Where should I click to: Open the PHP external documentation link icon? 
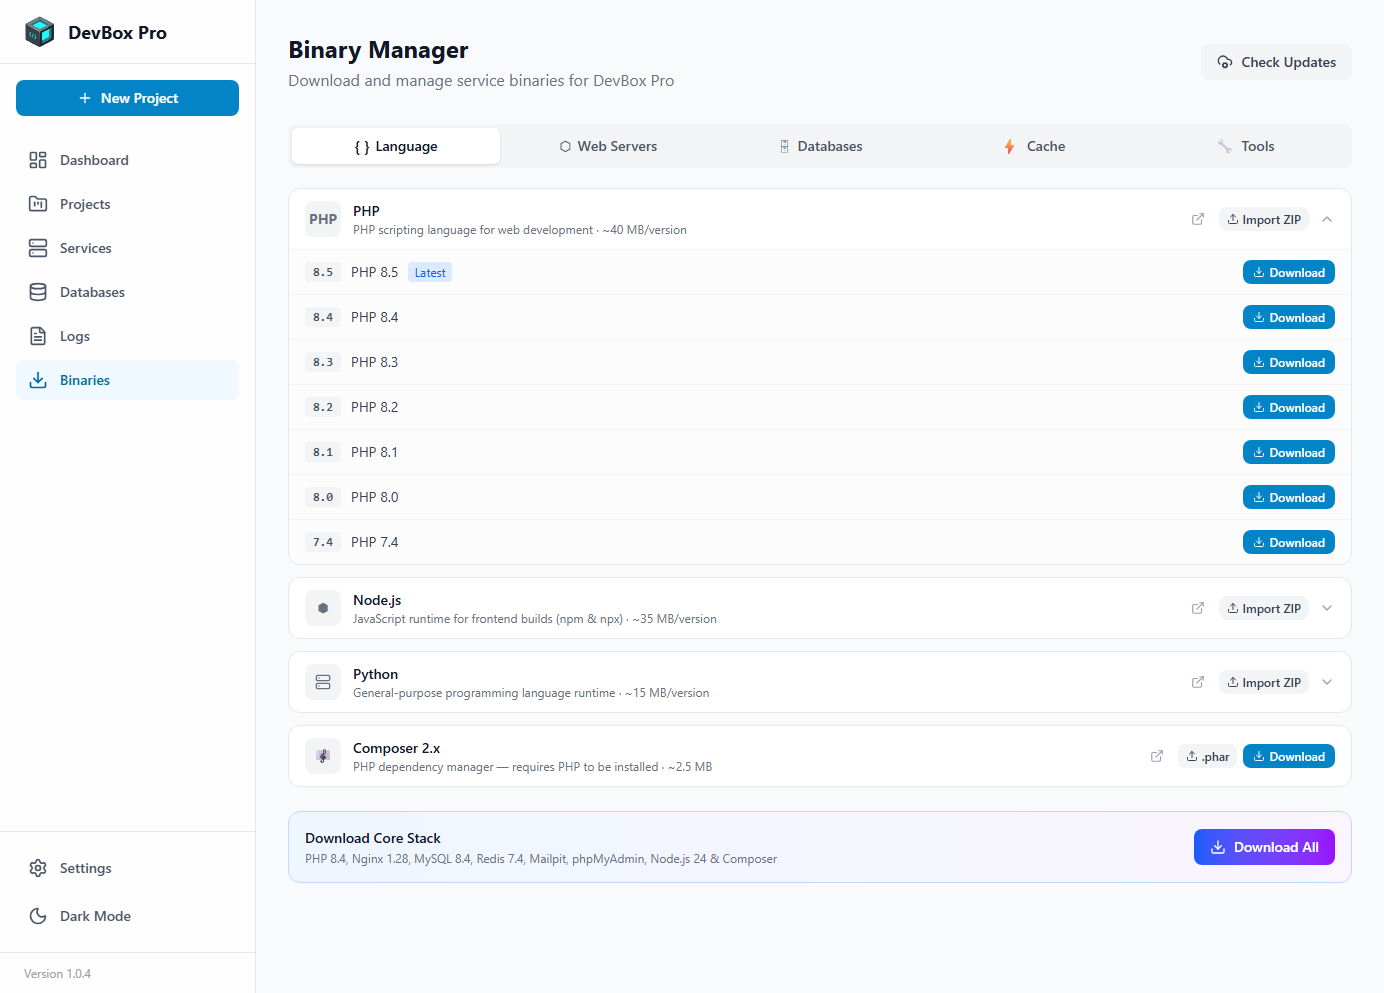point(1197,218)
